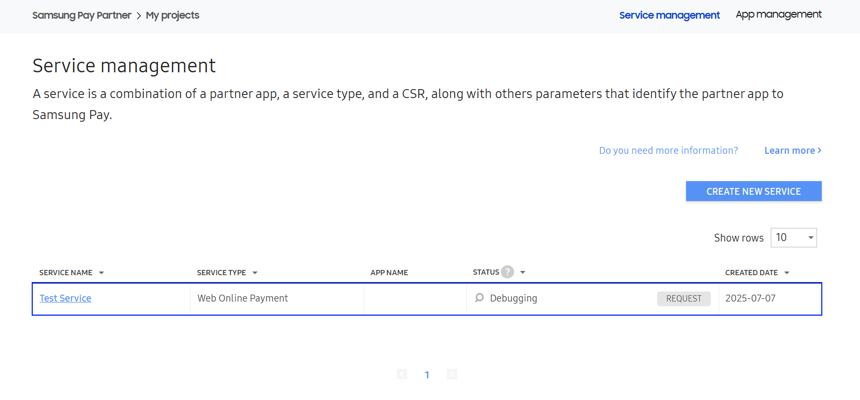Open the Test Service link
This screenshot has height=400, width=860.
pyautogui.click(x=65, y=298)
